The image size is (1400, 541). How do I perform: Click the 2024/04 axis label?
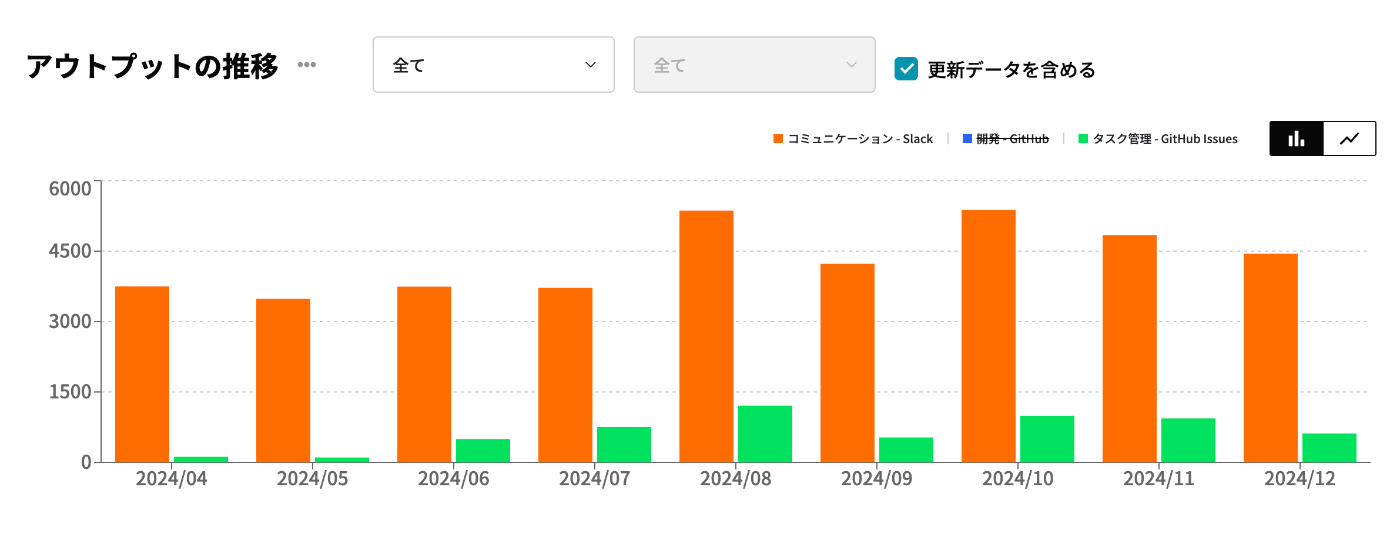coord(171,479)
